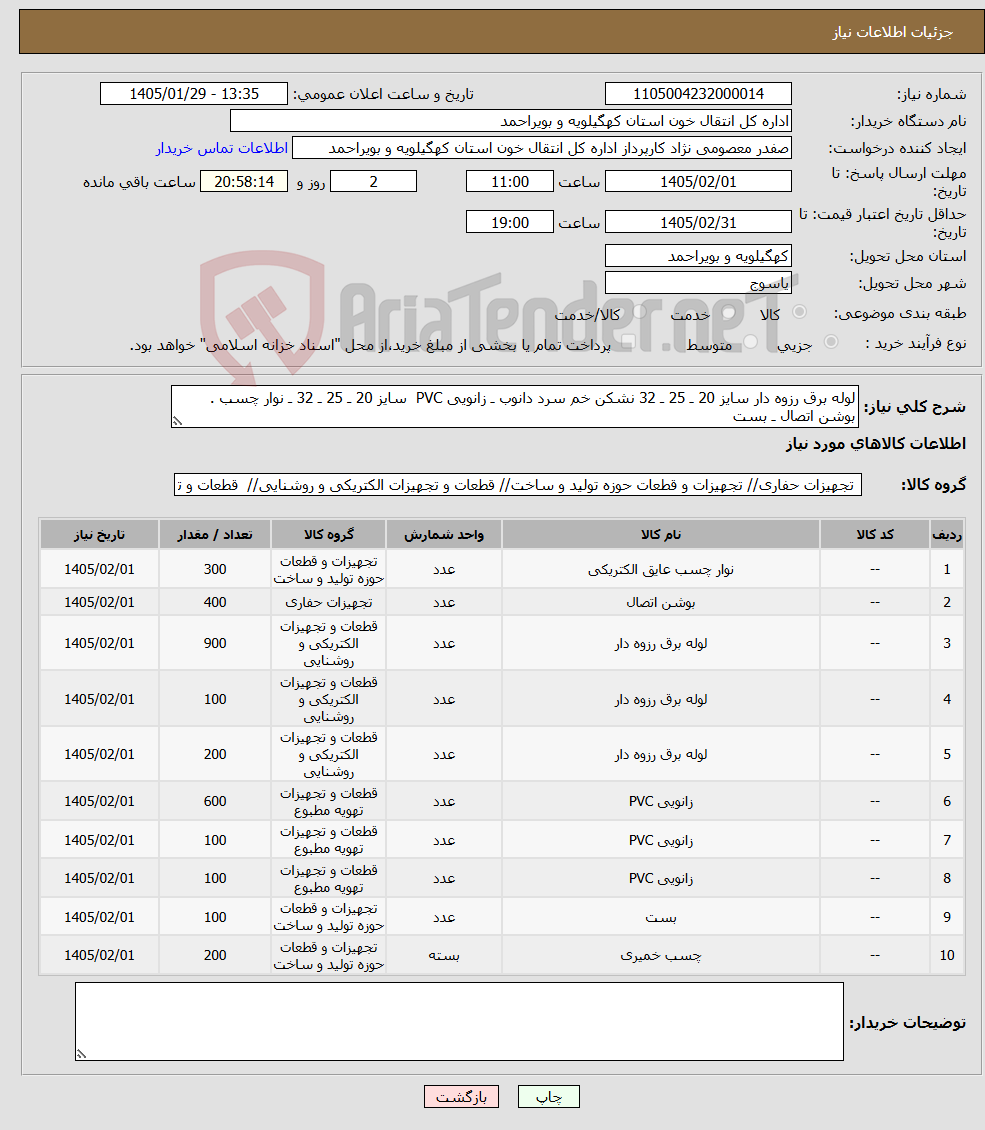Image resolution: width=985 pixels, height=1130 pixels.
Task: Click the response deadline hour 11:00 field
Action: [510, 182]
